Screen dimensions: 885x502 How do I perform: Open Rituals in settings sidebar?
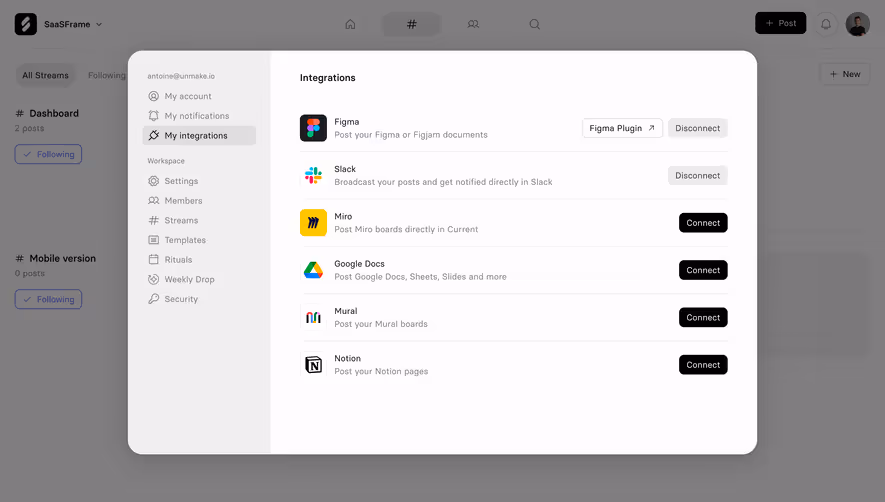(x=199, y=260)
